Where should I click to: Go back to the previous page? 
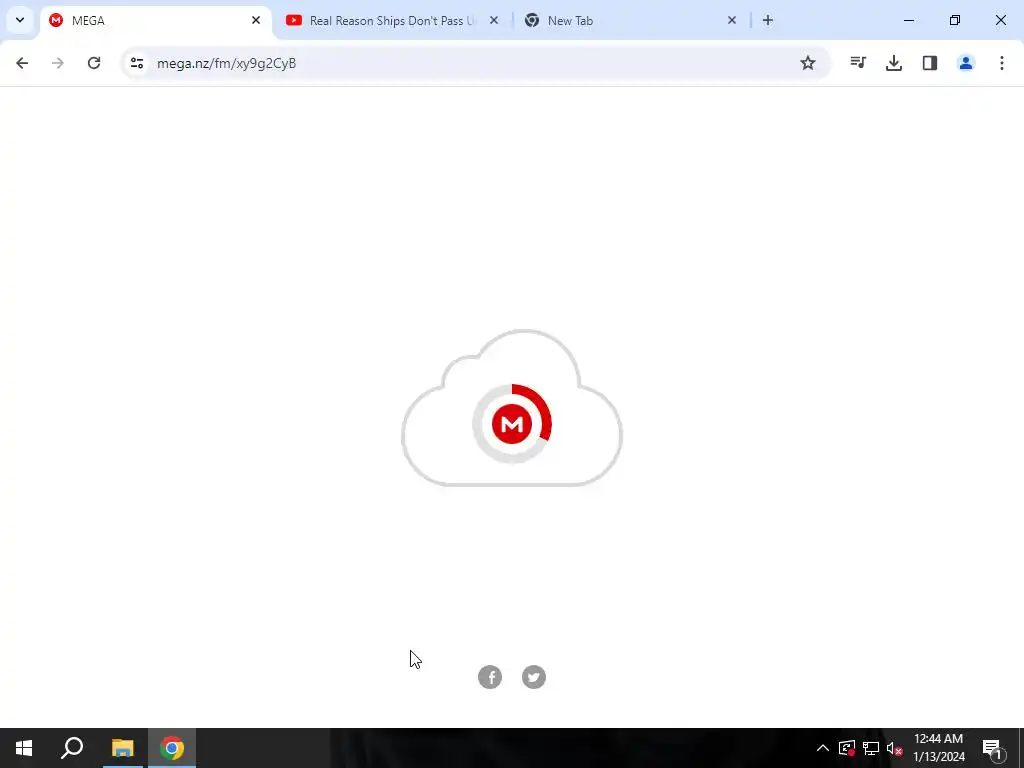[x=22, y=63]
